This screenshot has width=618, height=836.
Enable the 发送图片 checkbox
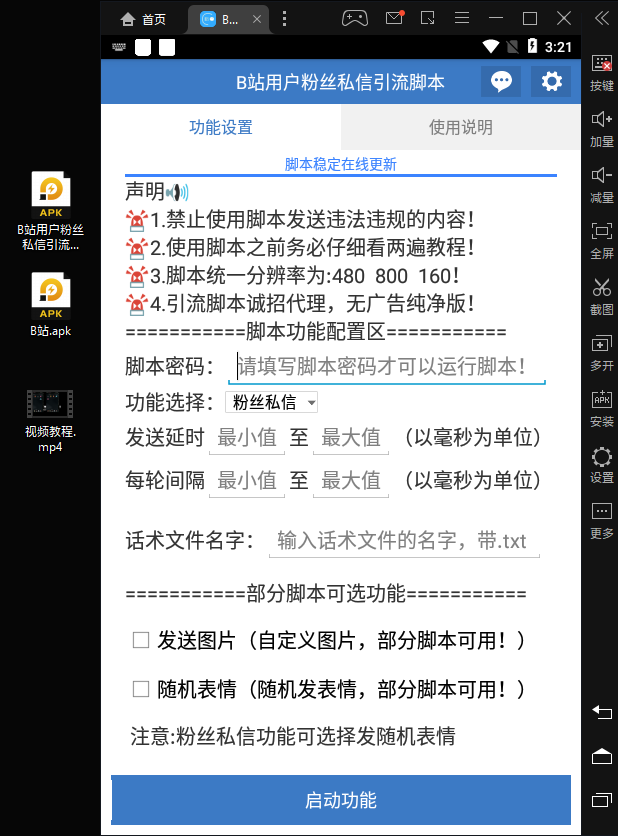(x=141, y=640)
